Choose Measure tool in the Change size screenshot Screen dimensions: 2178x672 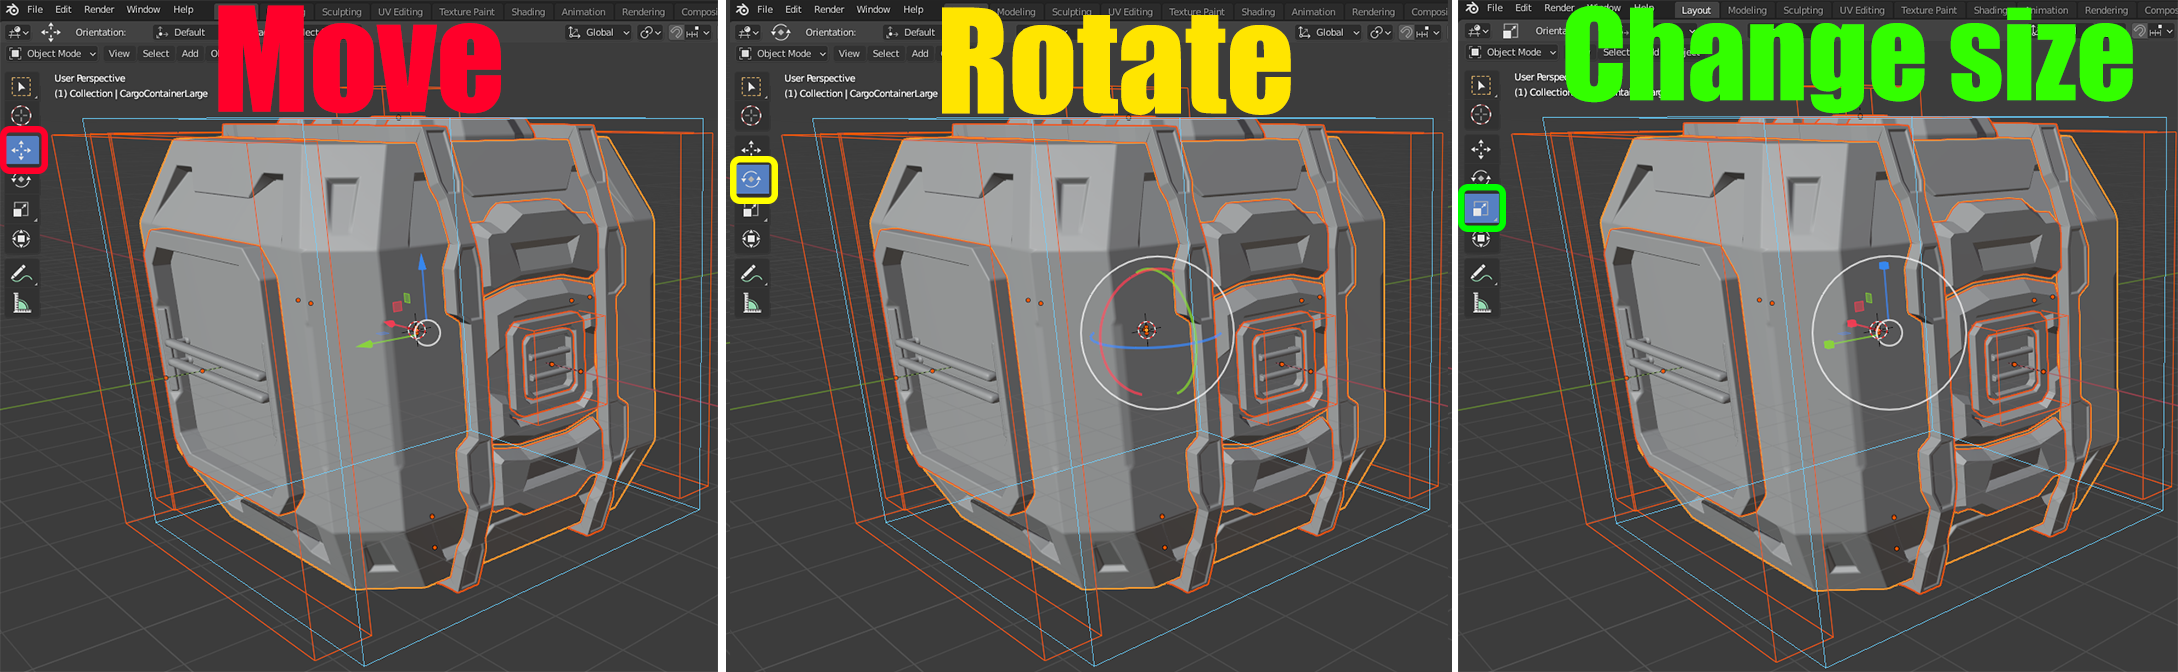point(1482,303)
